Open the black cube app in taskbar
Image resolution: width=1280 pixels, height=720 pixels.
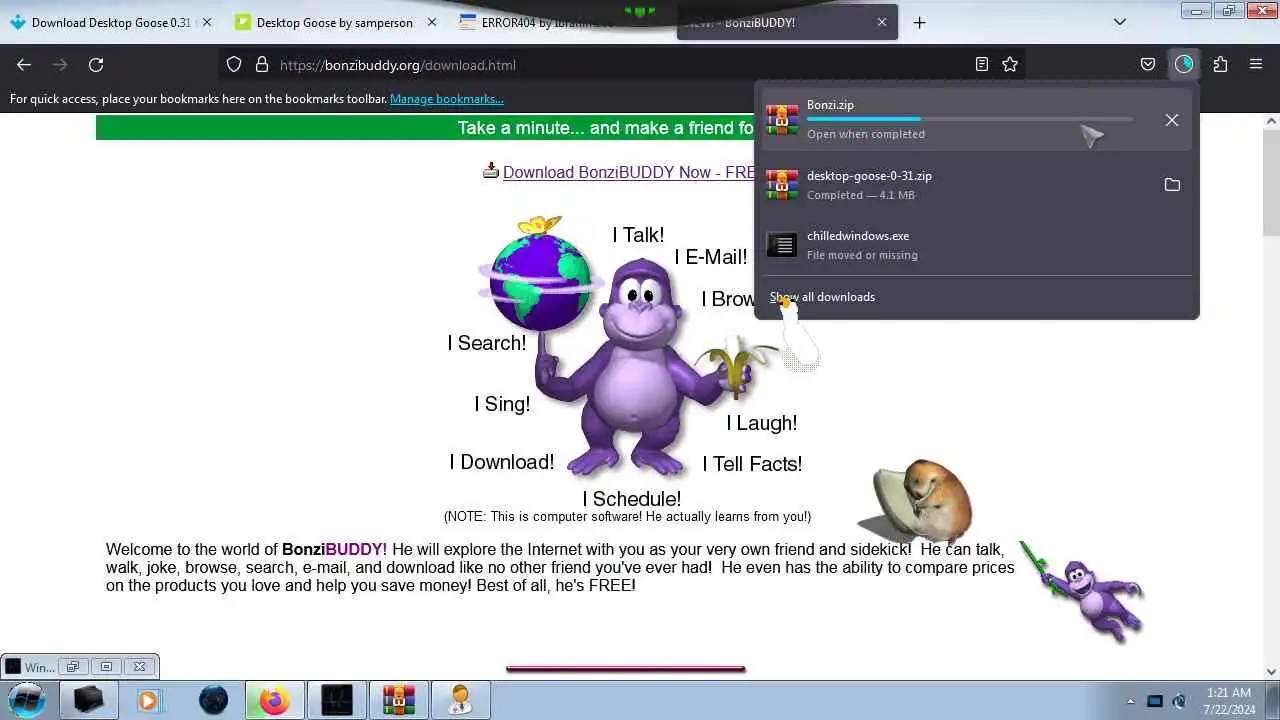pos(89,700)
